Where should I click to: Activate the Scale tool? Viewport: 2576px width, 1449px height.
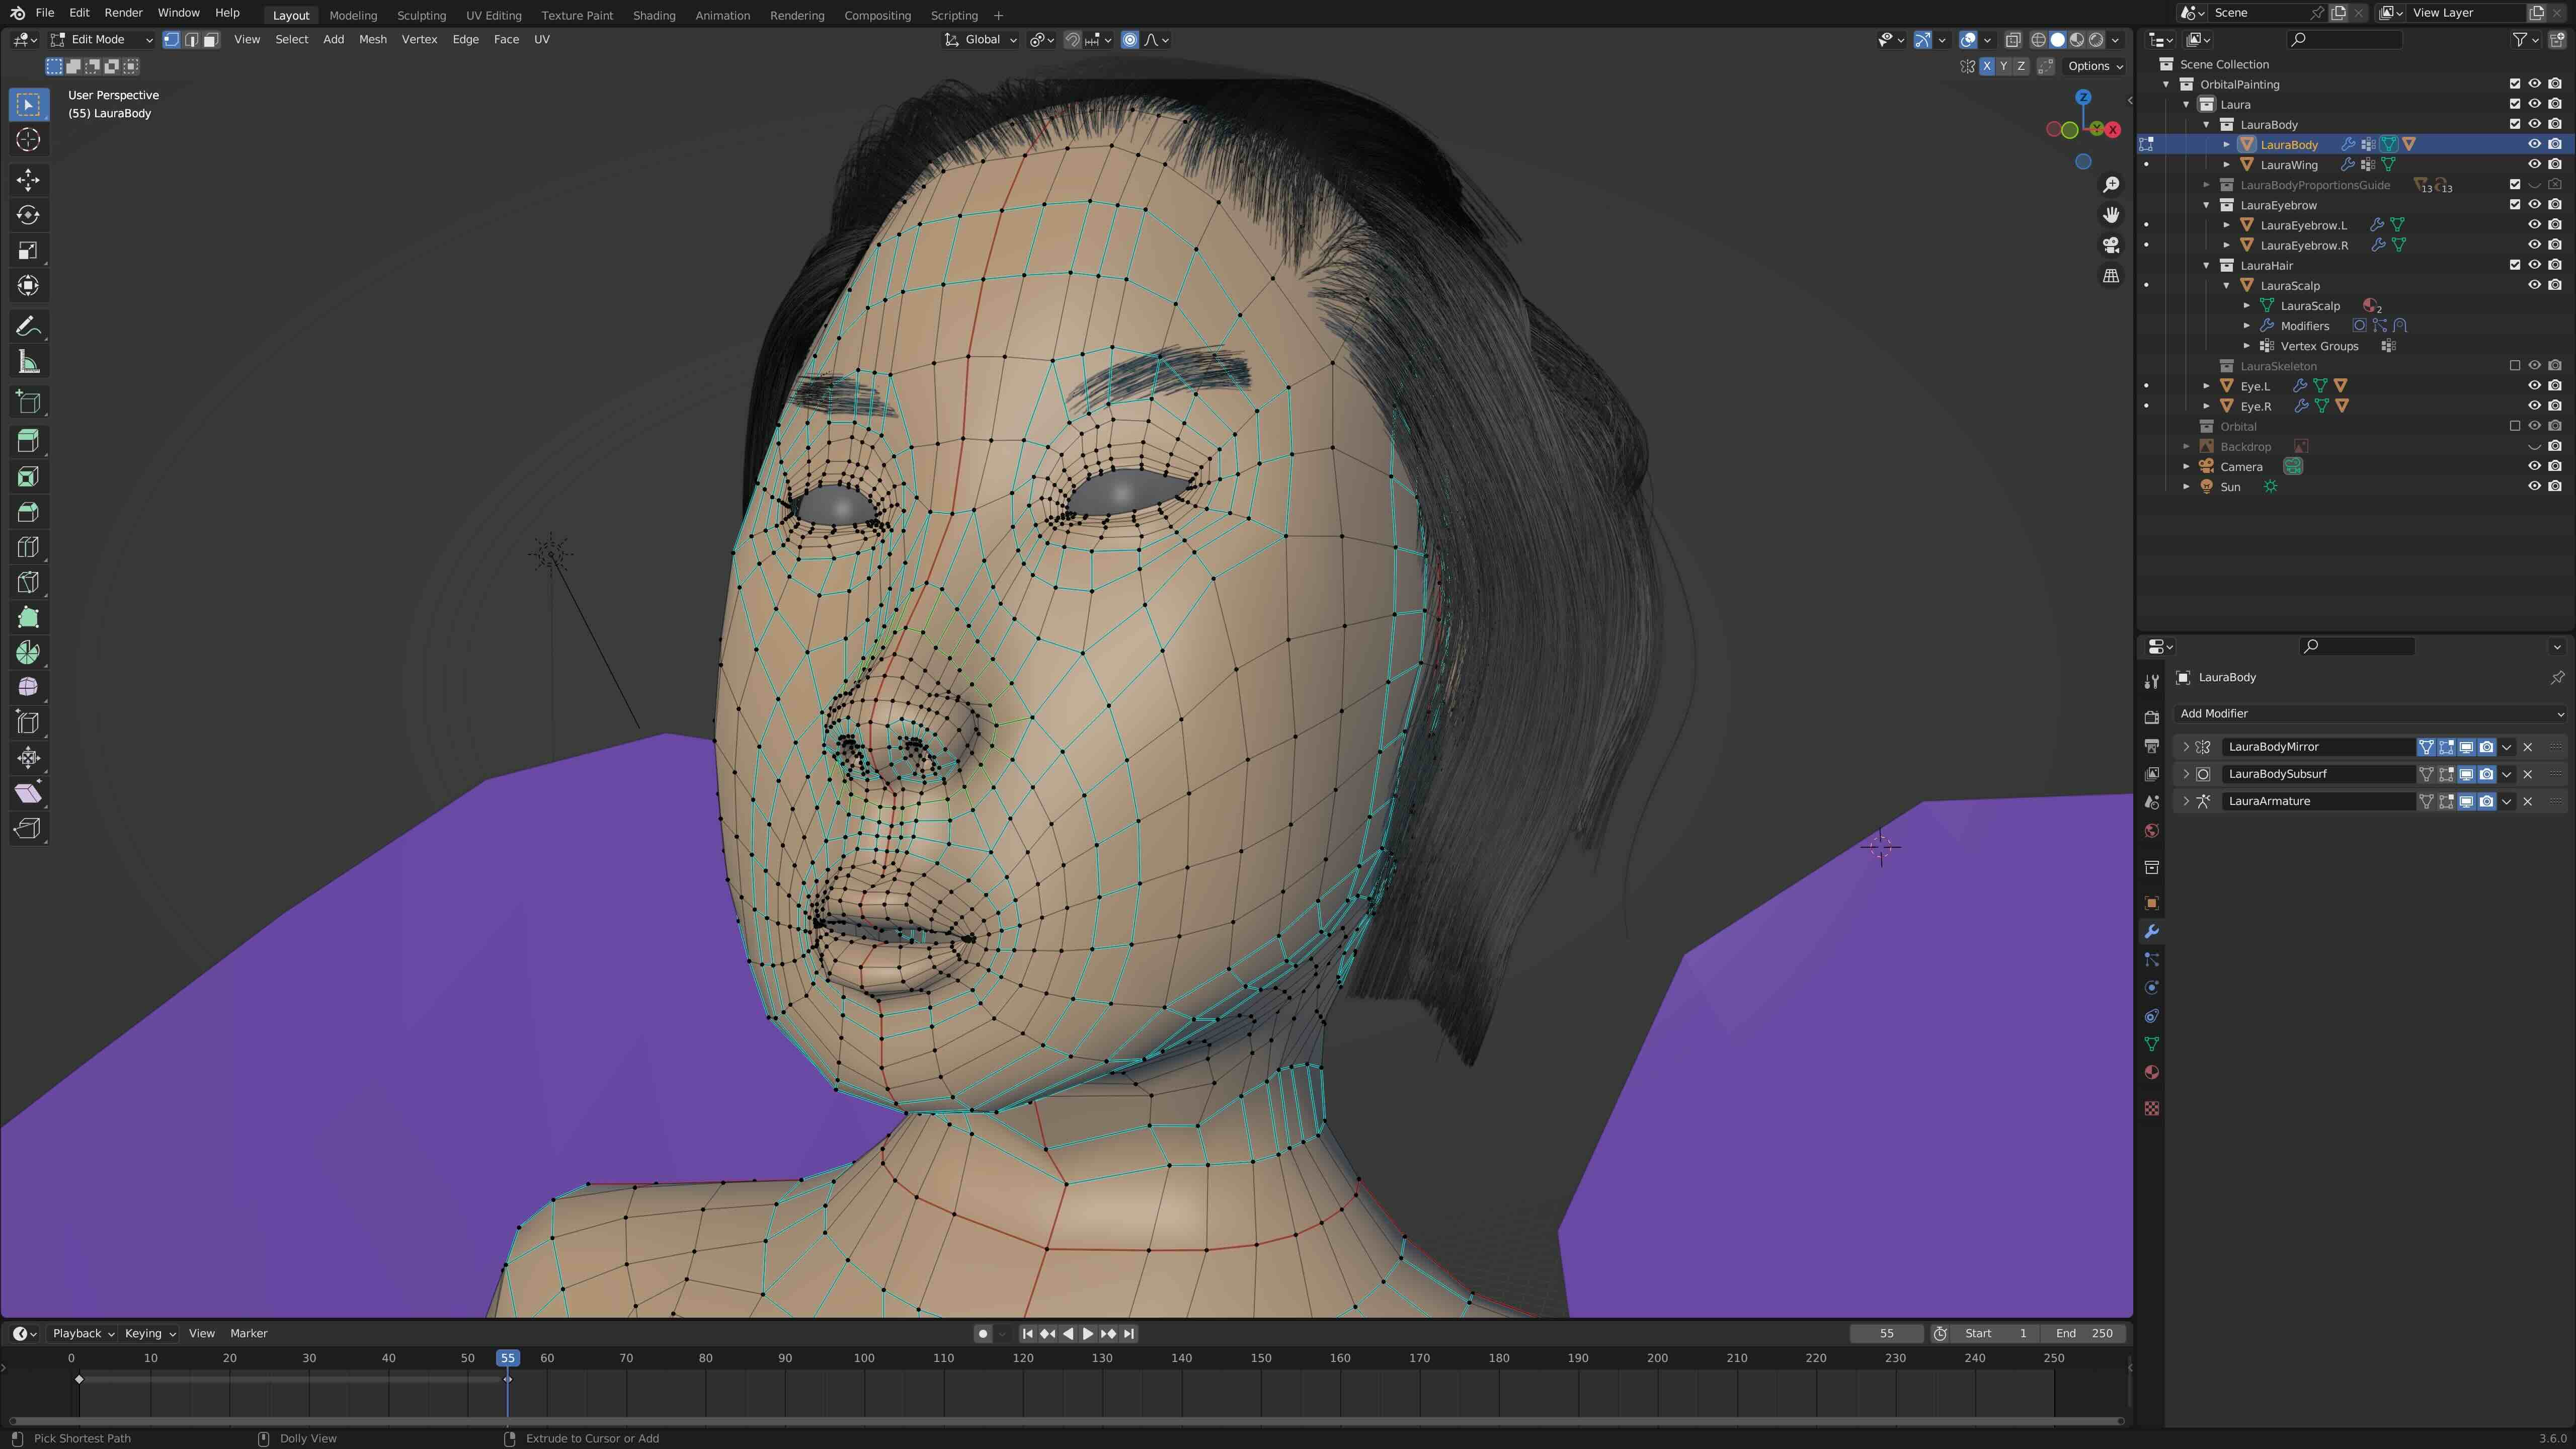click(28, 250)
